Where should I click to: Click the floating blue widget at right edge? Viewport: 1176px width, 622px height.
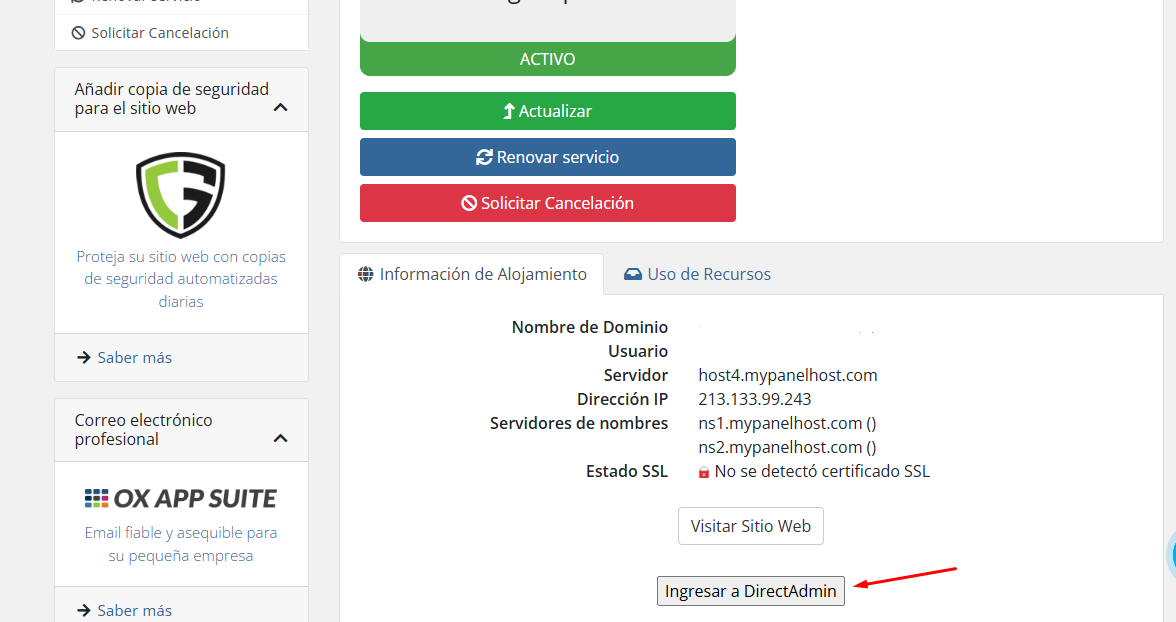1170,553
